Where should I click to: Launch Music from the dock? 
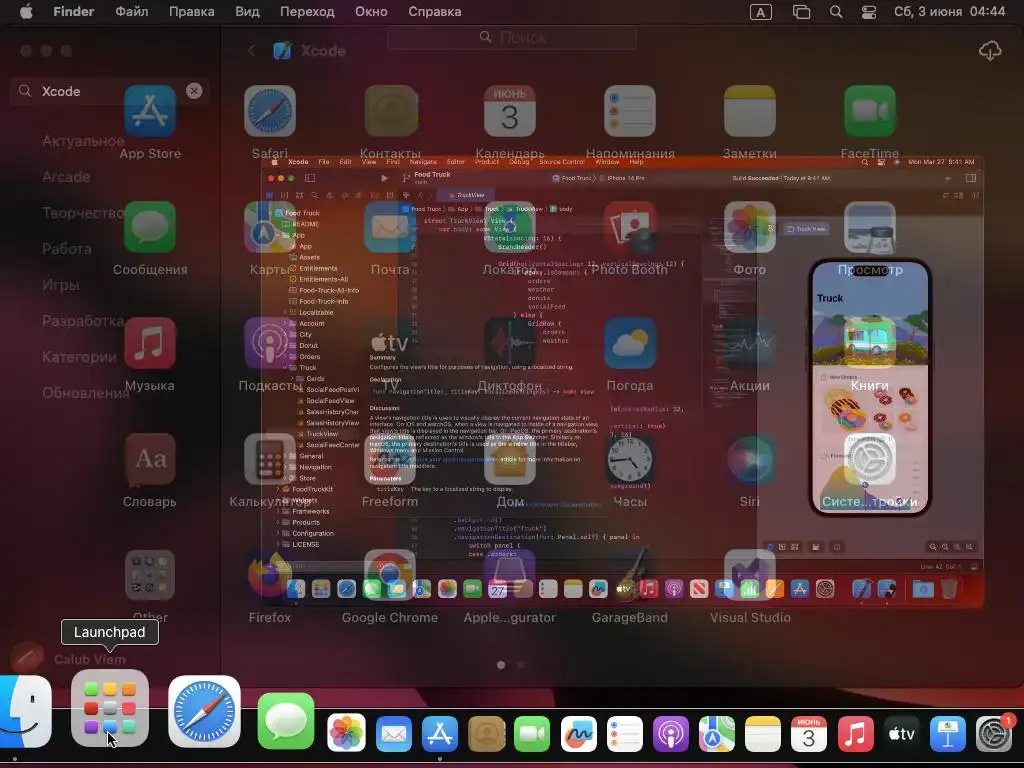click(856, 733)
